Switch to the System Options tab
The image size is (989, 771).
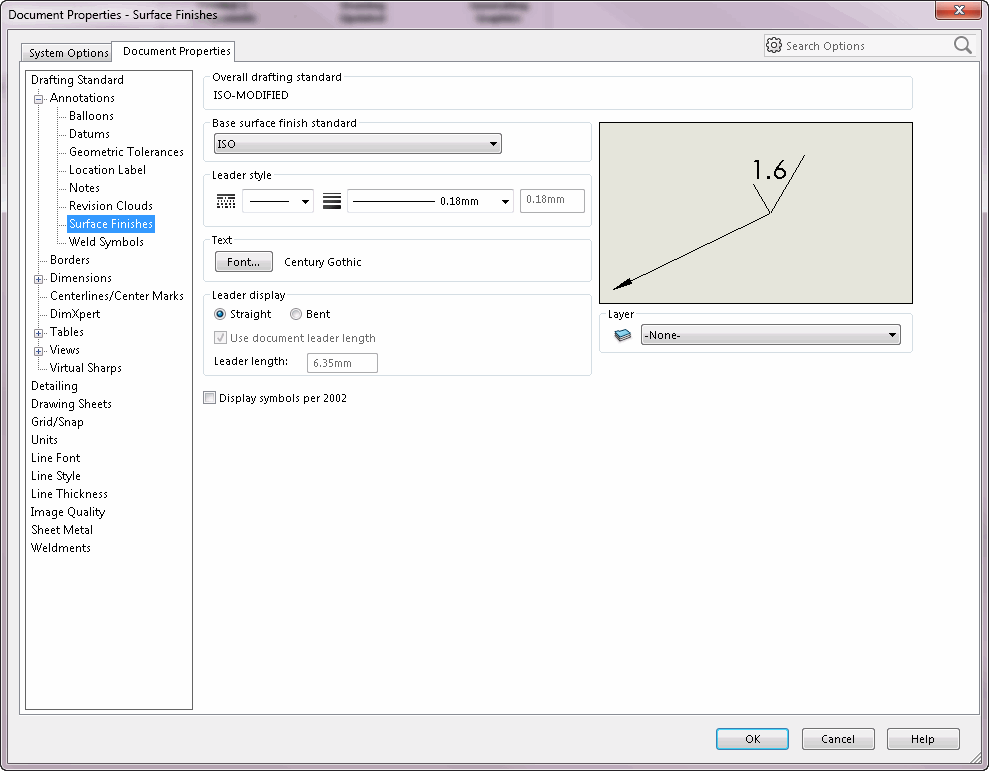(68, 53)
